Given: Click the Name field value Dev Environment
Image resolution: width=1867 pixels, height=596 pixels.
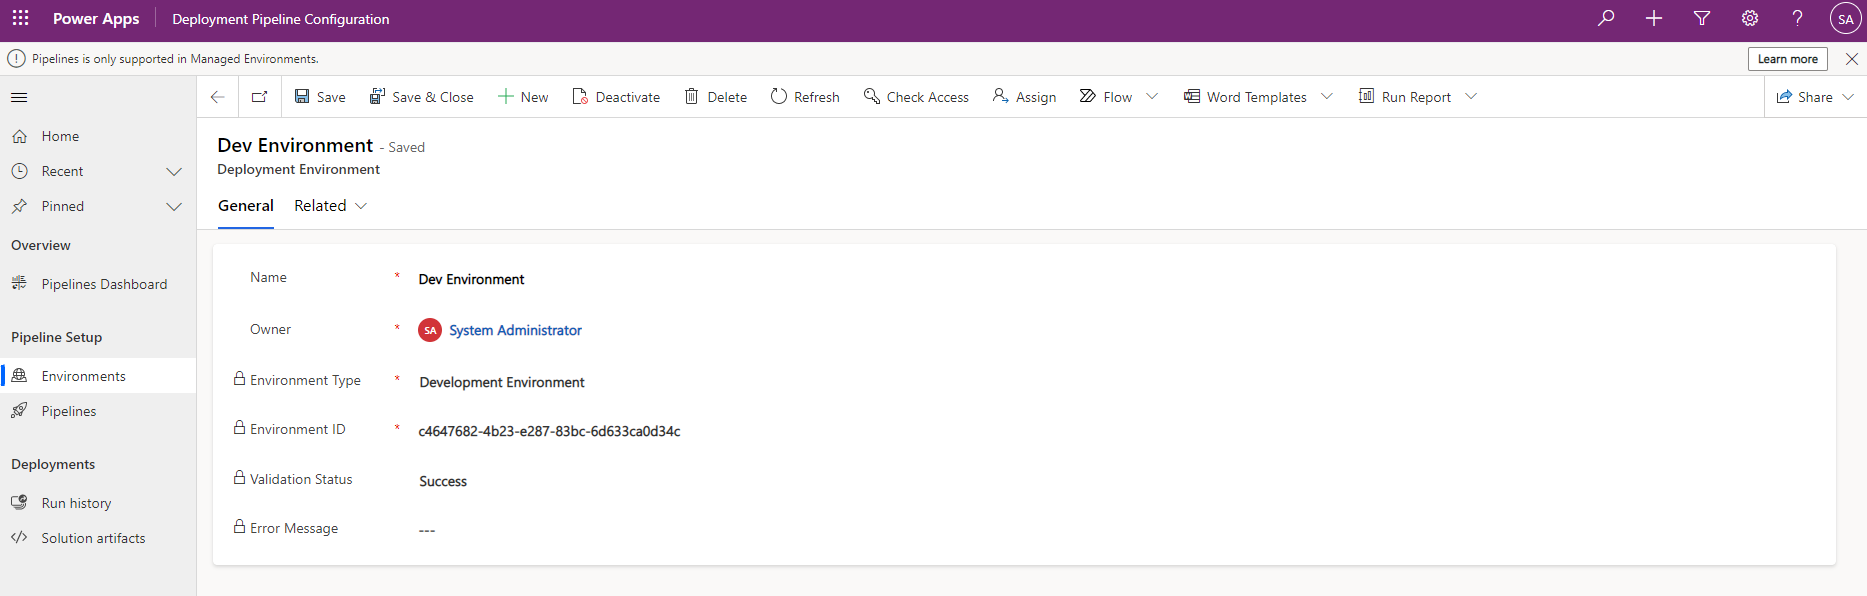Looking at the screenshot, I should 471,279.
